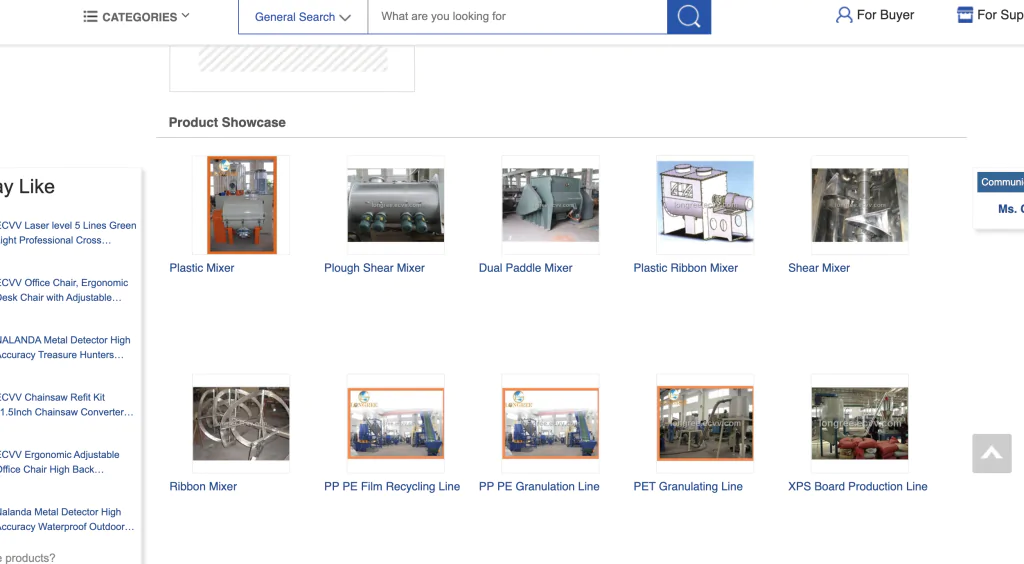Click the For Buyer person icon
This screenshot has height=564, width=1024.
(x=844, y=15)
